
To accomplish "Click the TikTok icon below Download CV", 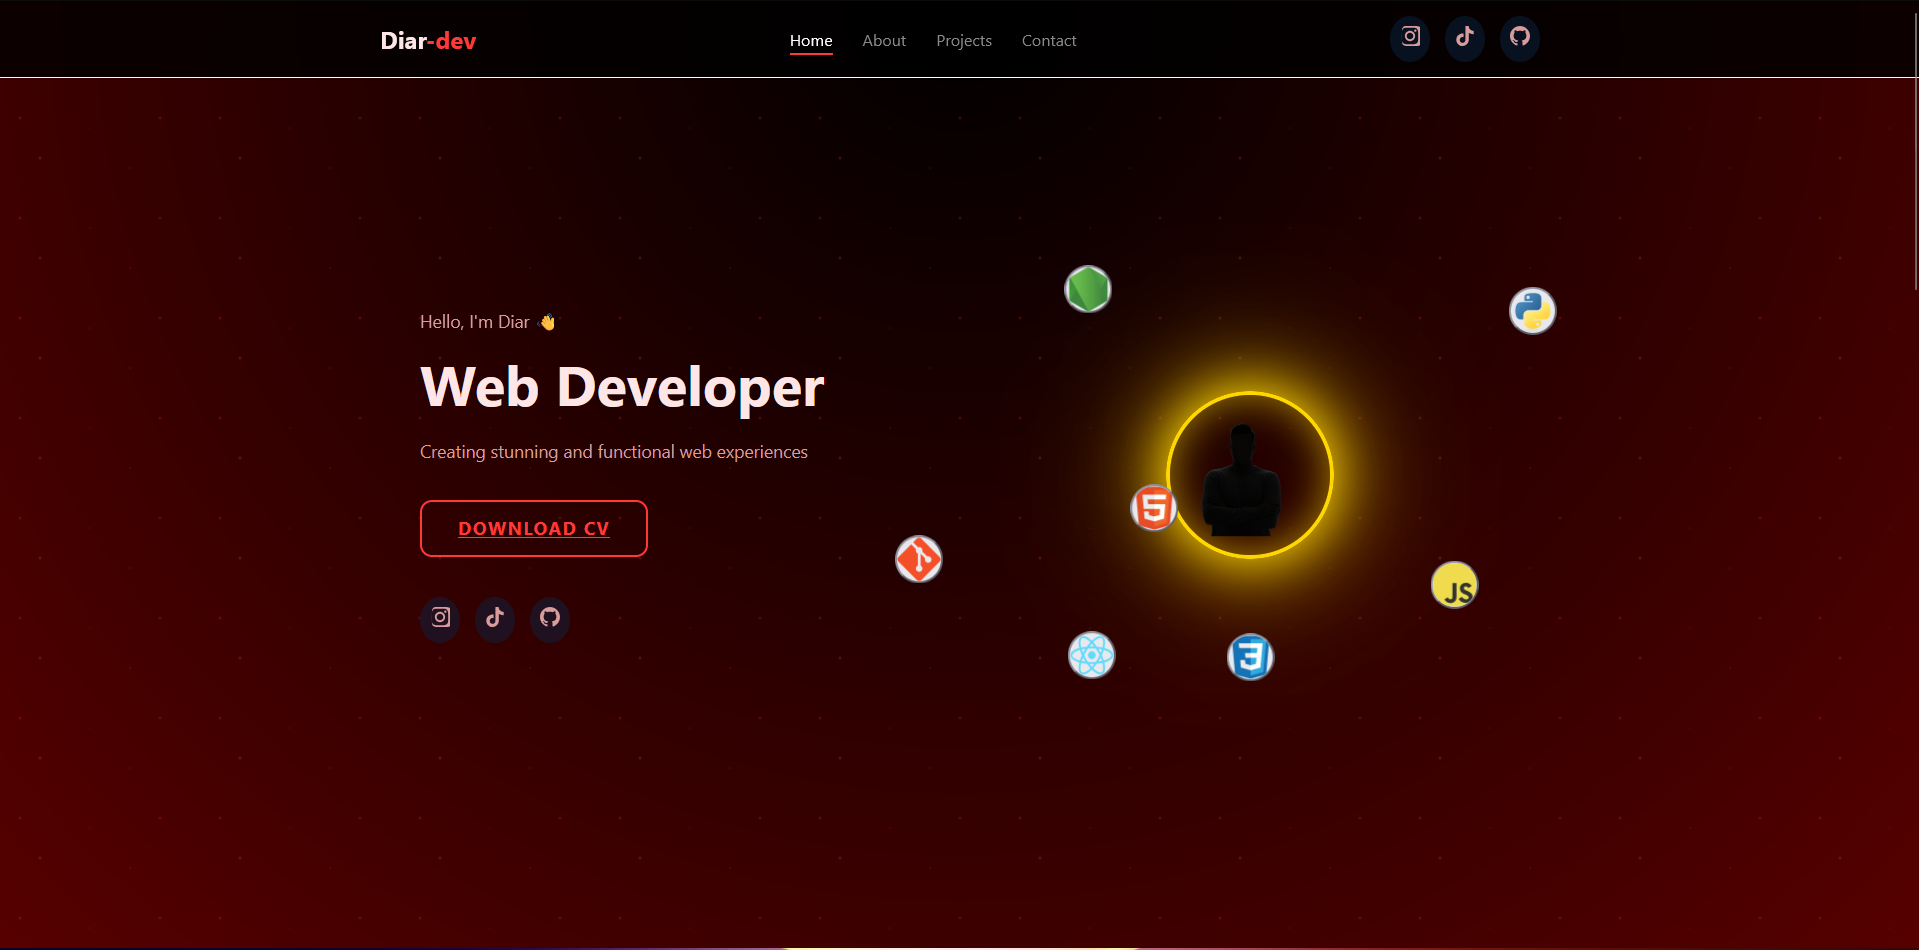I will [x=495, y=618].
